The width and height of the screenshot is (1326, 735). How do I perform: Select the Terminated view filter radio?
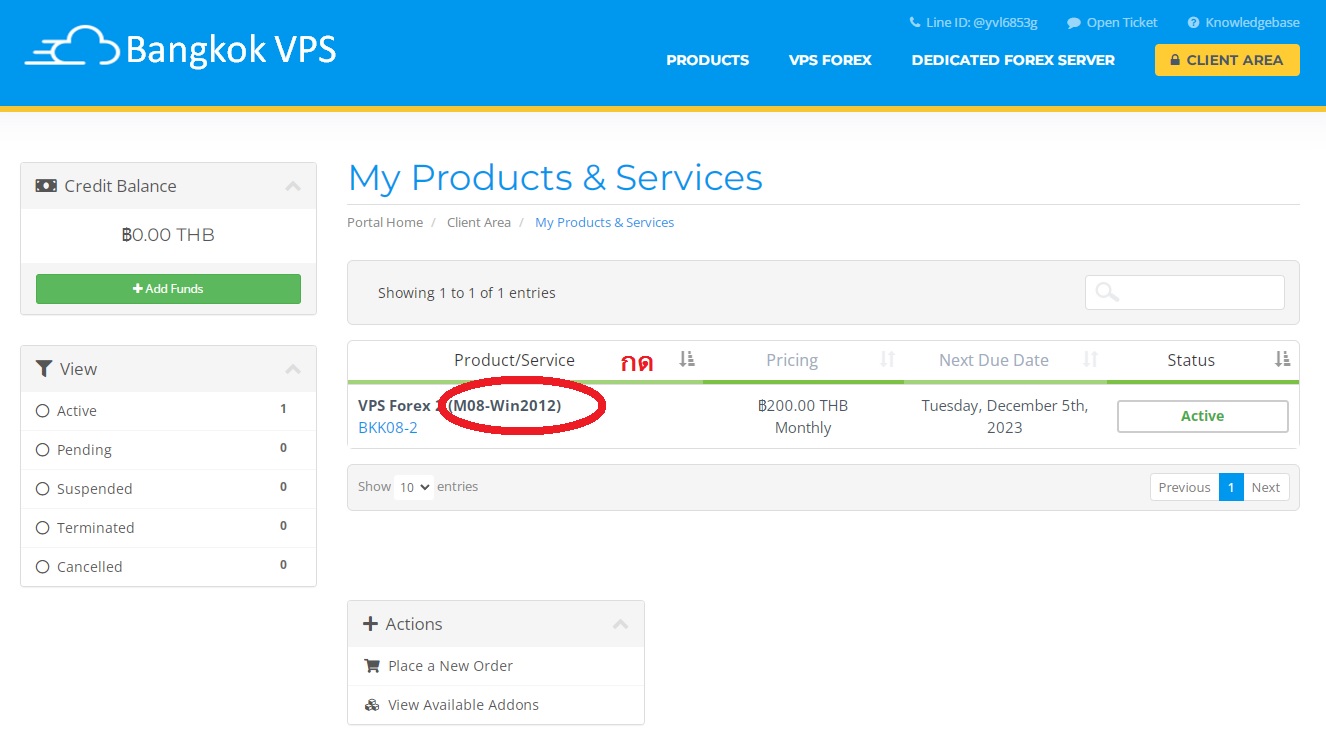[x=42, y=528]
